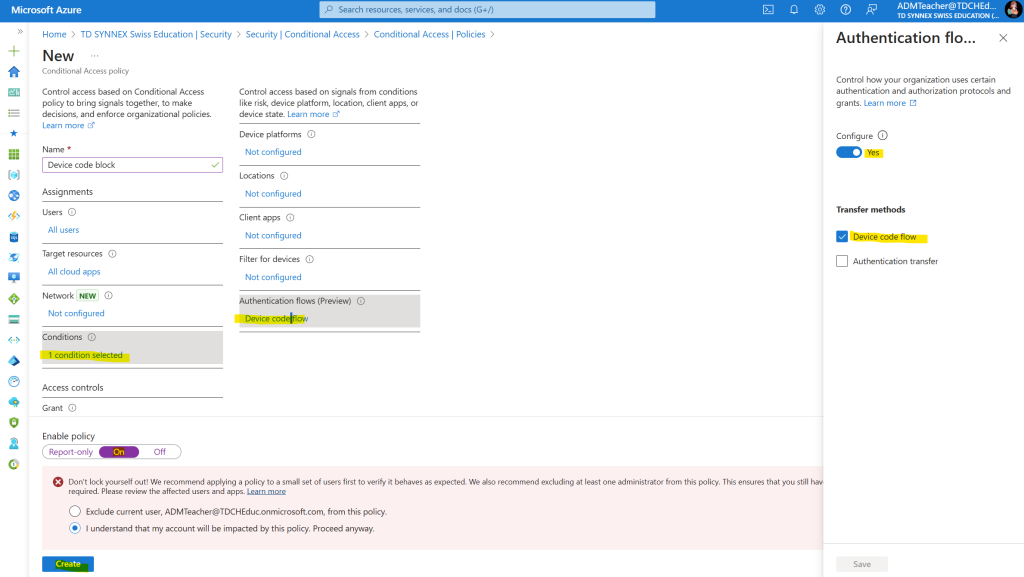
Task: Click the Create button
Action: [68, 564]
